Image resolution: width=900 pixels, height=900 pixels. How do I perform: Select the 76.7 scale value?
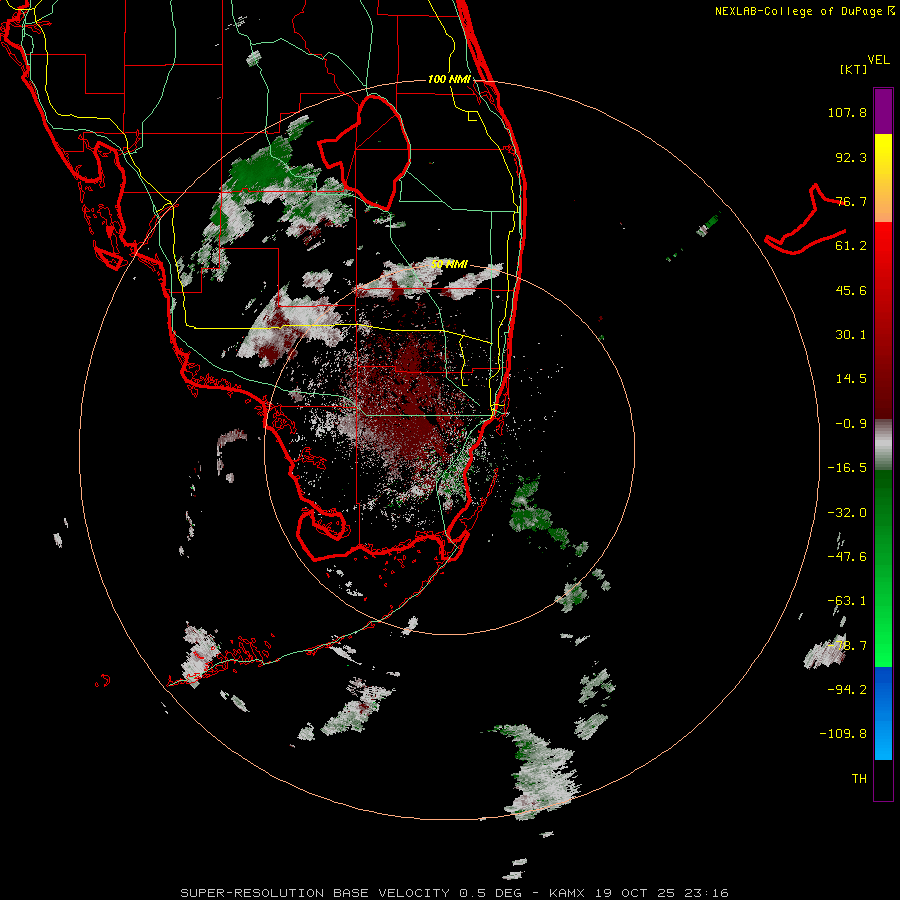point(851,201)
